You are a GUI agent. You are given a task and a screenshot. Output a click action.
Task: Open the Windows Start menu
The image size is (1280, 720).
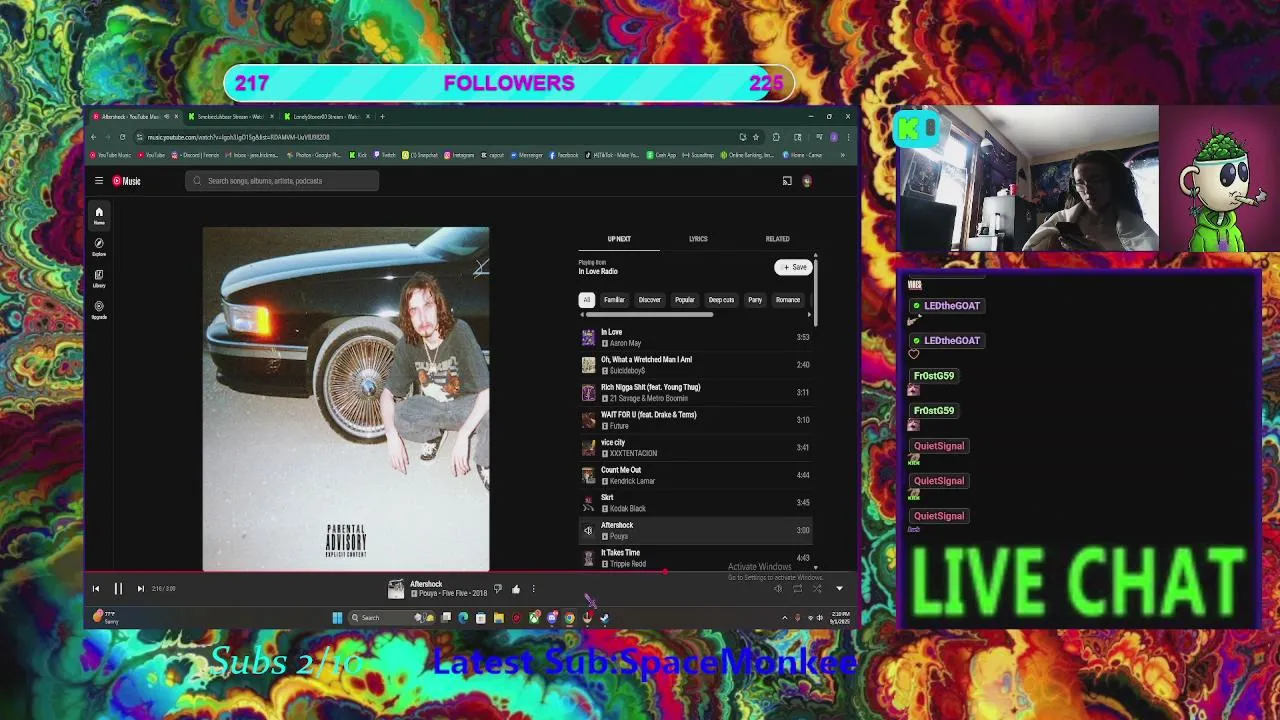tap(337, 618)
